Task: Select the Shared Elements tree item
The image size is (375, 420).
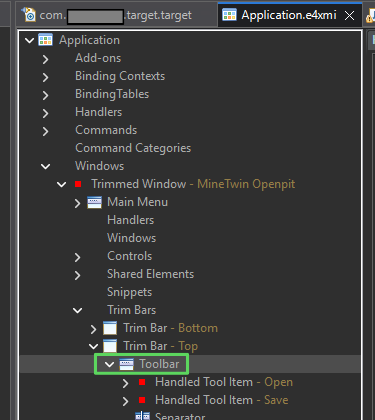Action: pyautogui.click(x=150, y=274)
